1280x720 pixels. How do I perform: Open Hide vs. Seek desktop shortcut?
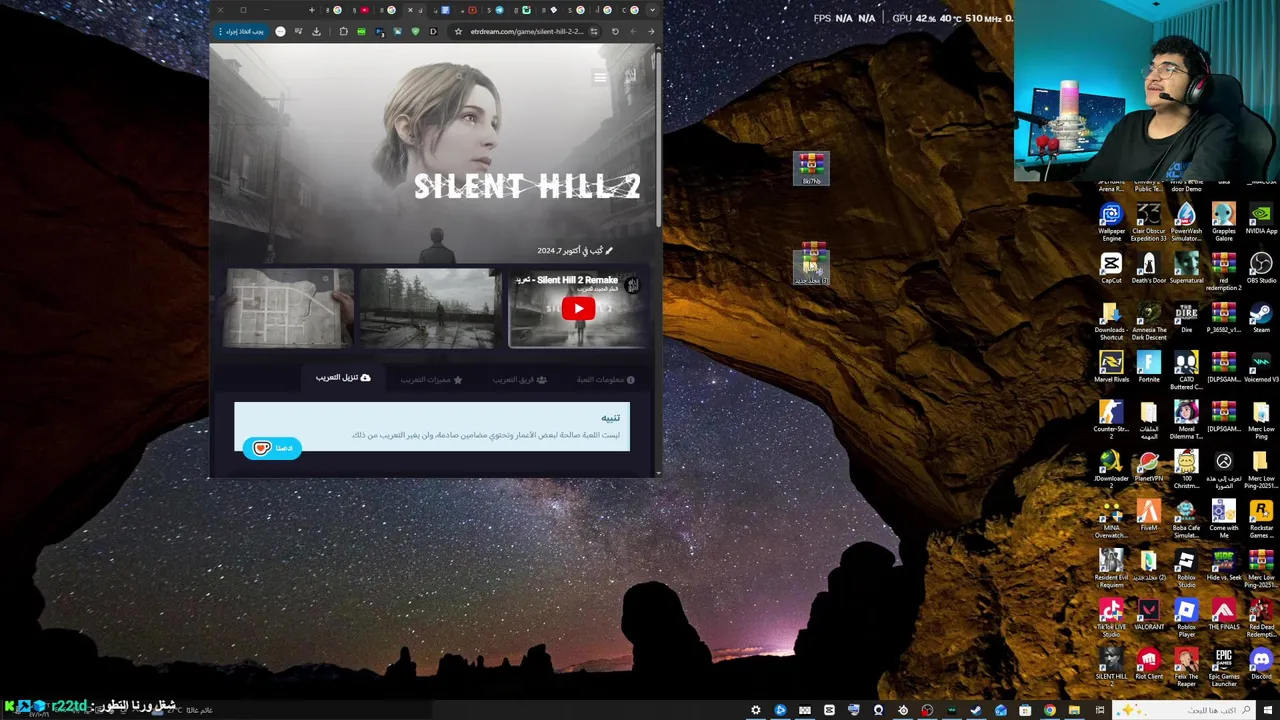[1224, 565]
